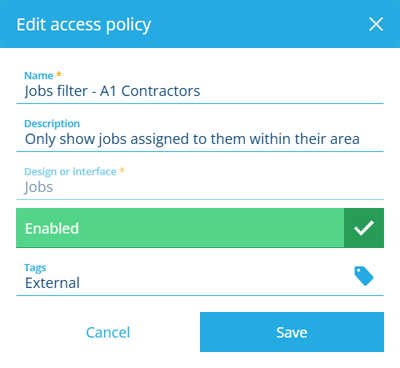The width and height of the screenshot is (400, 368).
Task: Click the required asterisk beside Name
Action: click(x=59, y=74)
